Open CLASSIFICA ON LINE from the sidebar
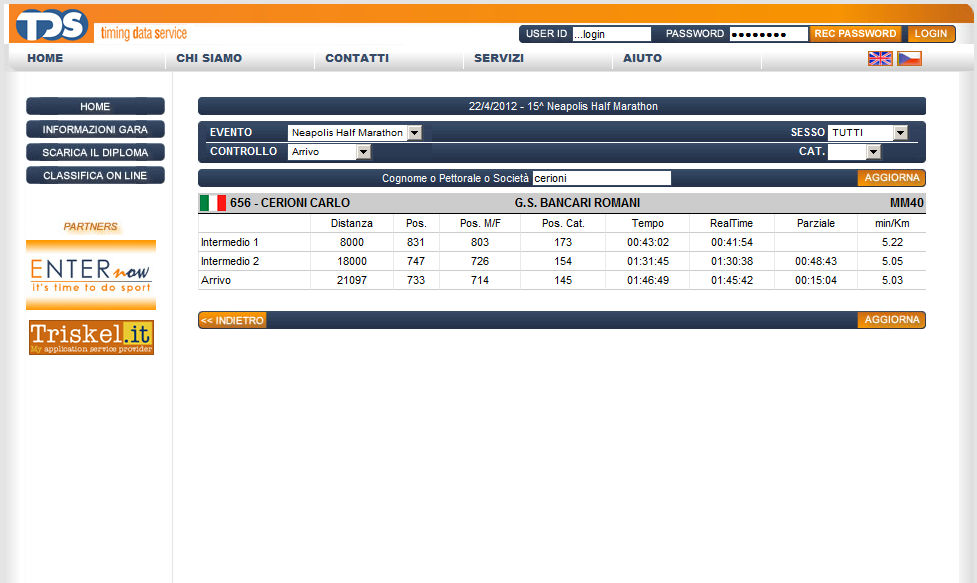 point(95,175)
